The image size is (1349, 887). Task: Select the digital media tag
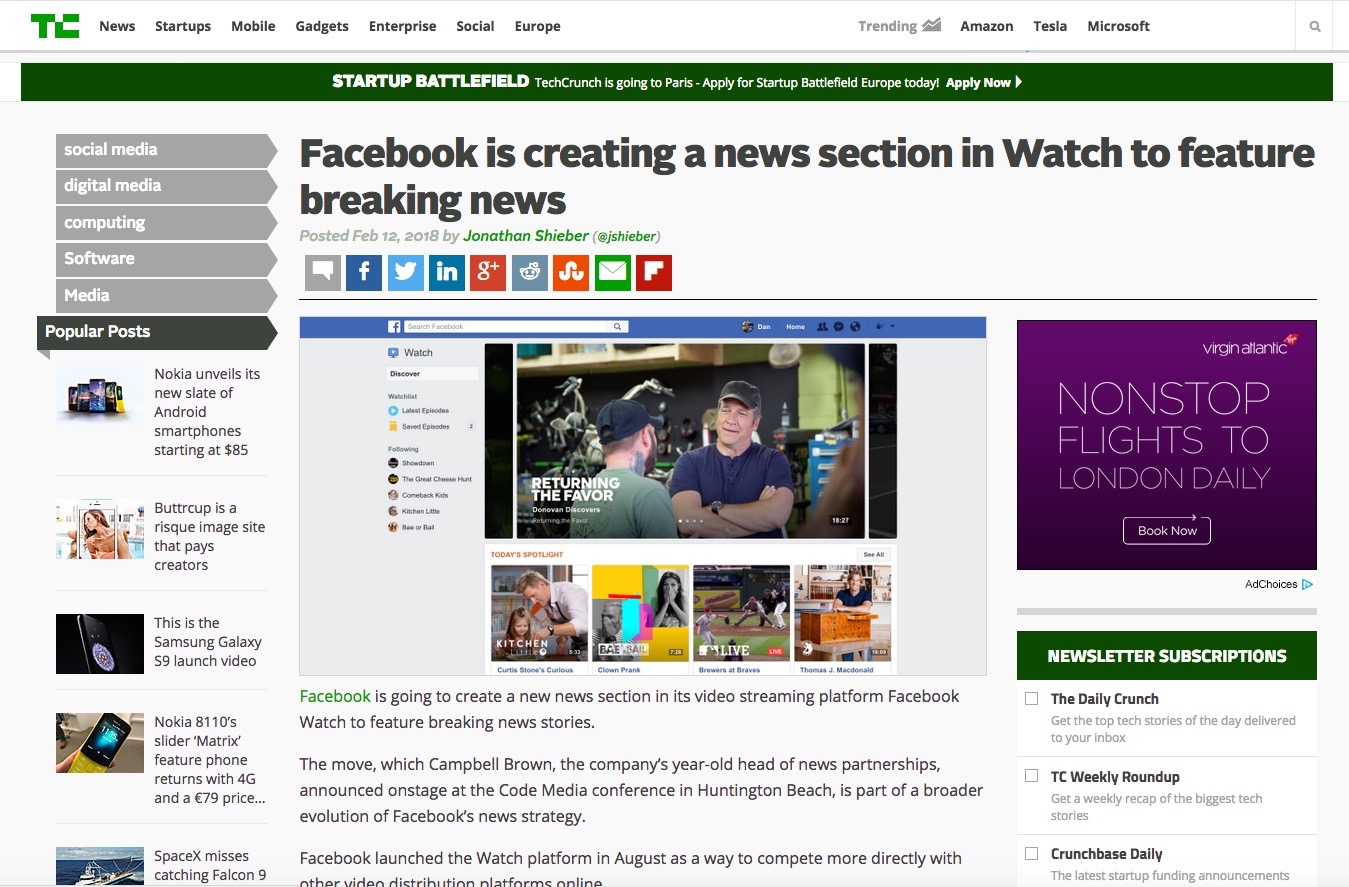pos(166,186)
